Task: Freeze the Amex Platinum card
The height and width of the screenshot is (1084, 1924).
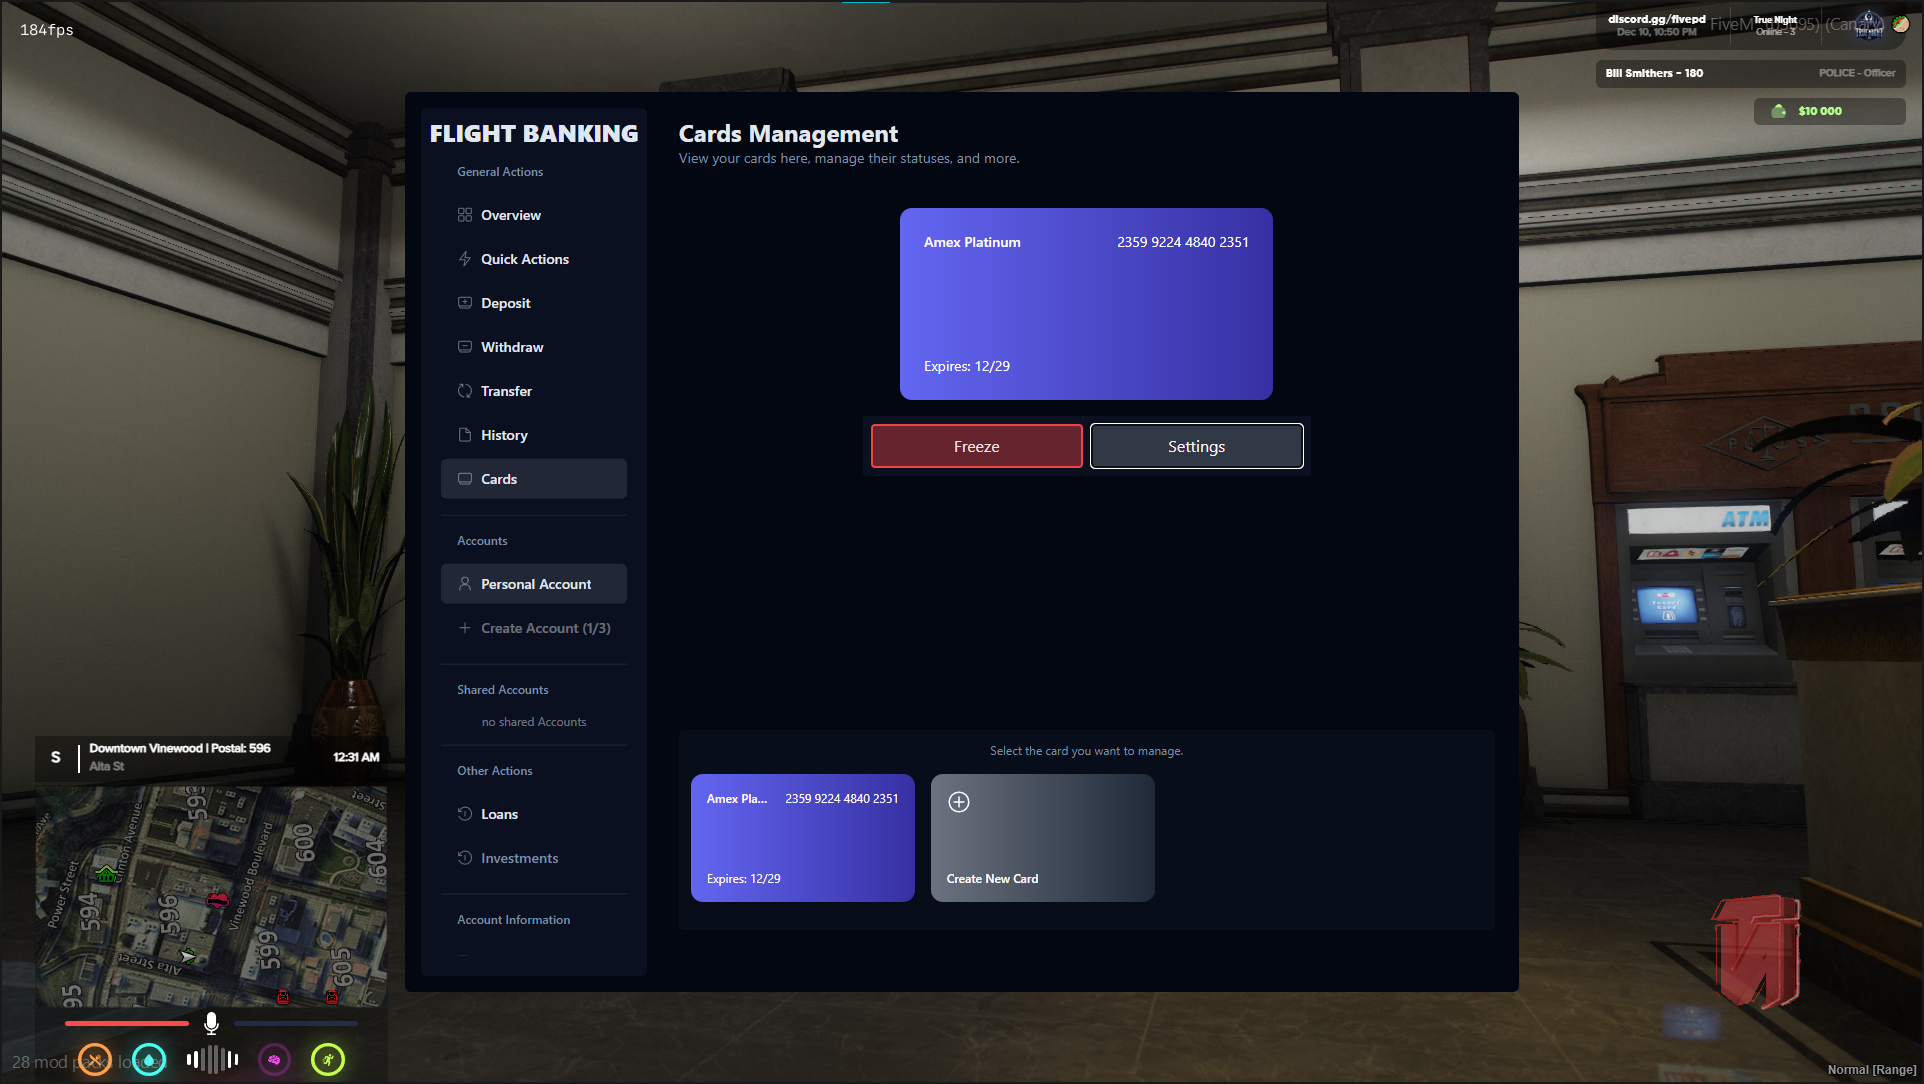Action: point(976,446)
